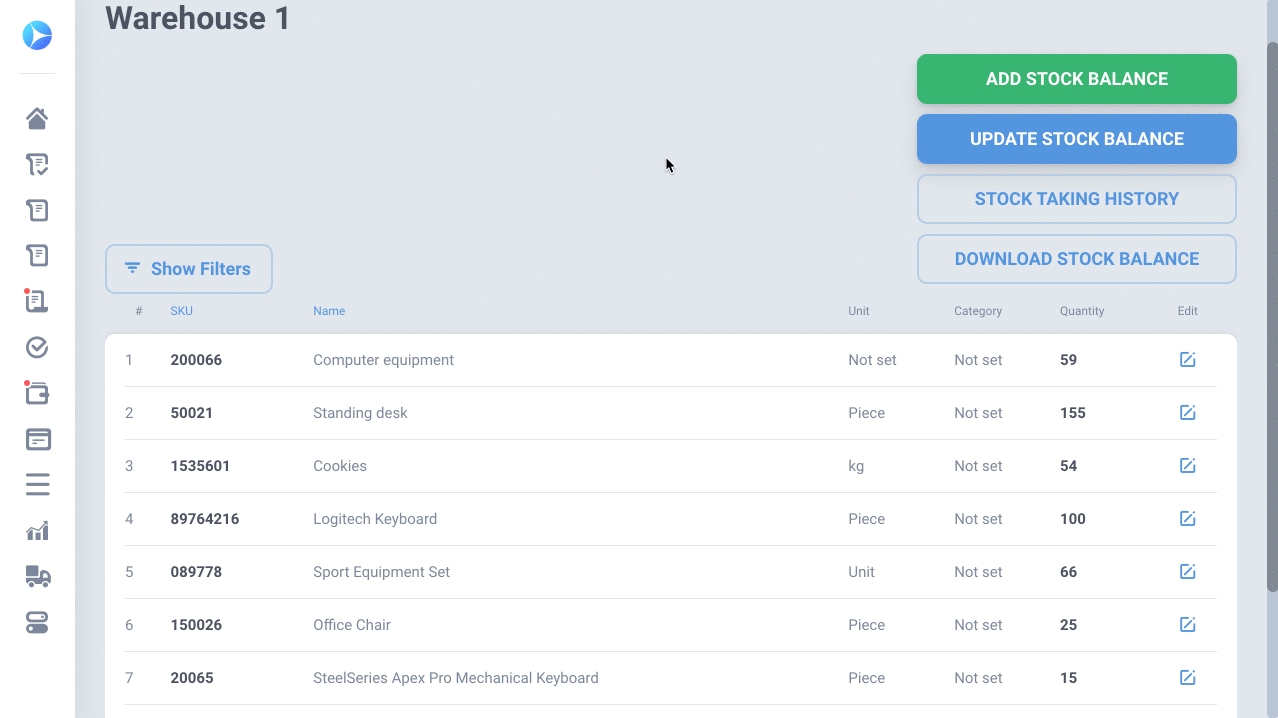The height and width of the screenshot is (718, 1278).
Task: Edit the Cookies row
Action: coord(1187,466)
